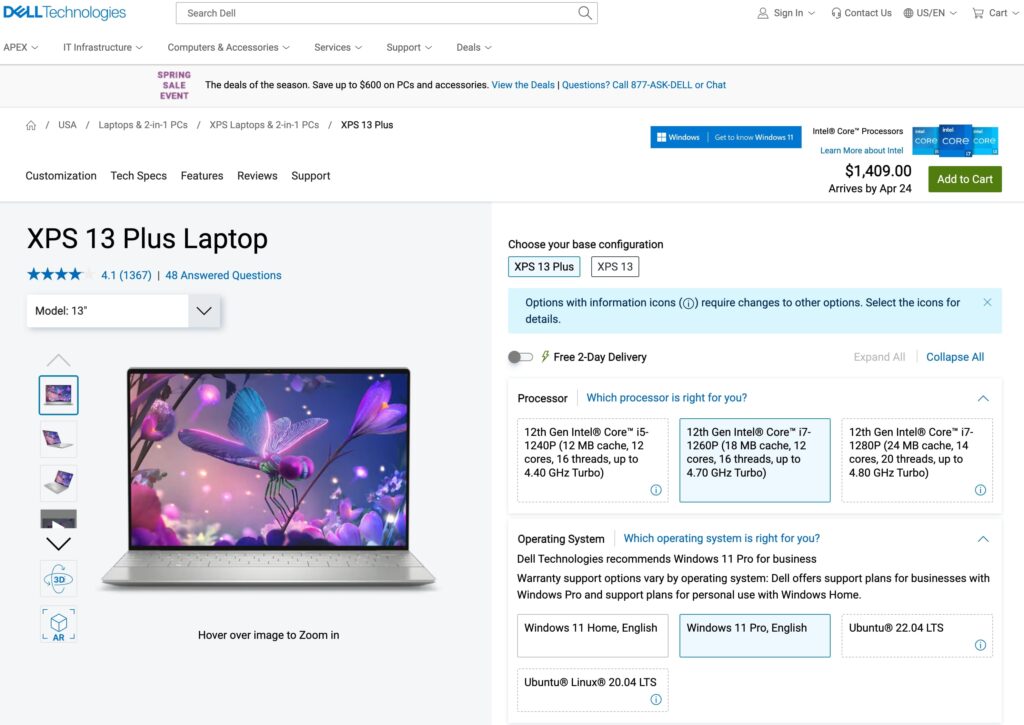Select the XPS 13 base configuration
The height and width of the screenshot is (725, 1024).
(615, 266)
